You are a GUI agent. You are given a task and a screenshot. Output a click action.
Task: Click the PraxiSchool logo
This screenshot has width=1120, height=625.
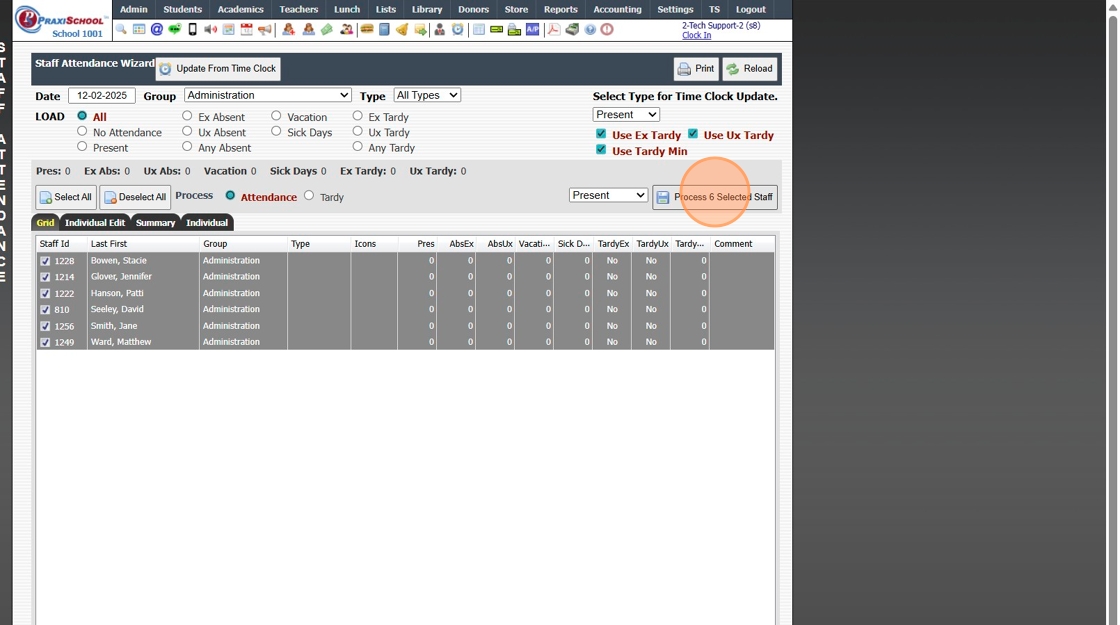click(x=61, y=20)
